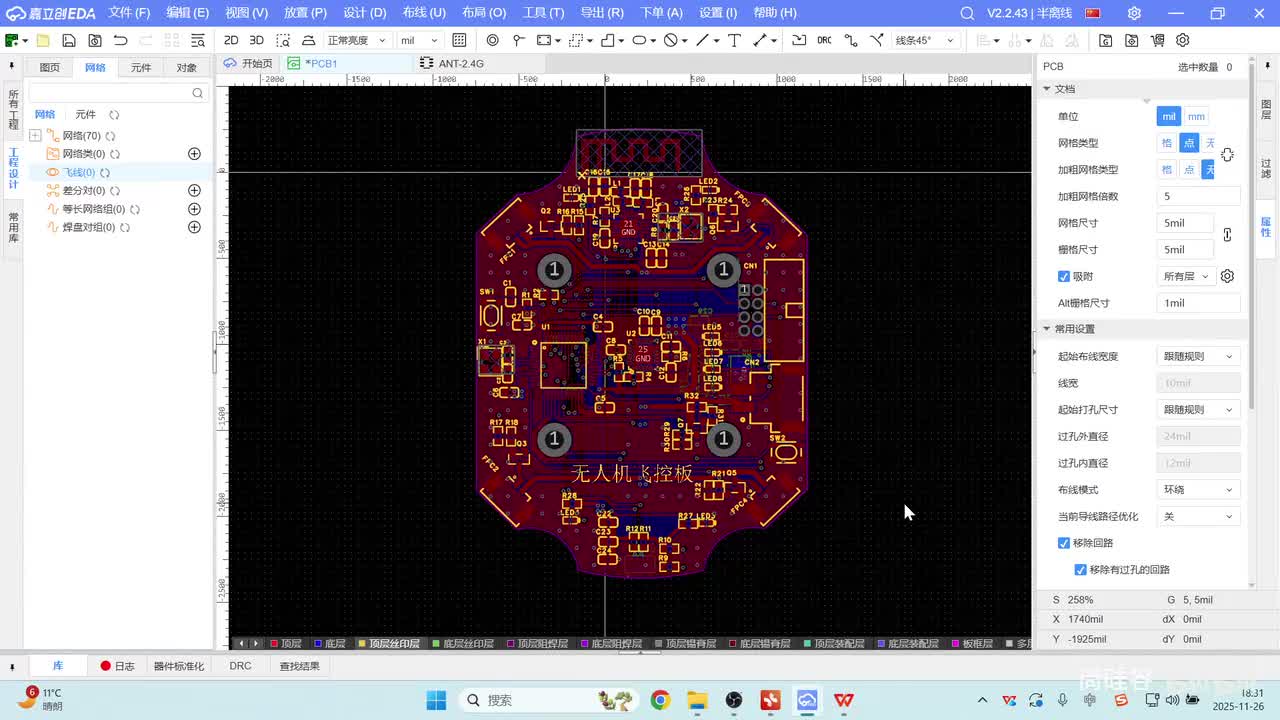
Task: Open the 日志 log tab
Action: pyautogui.click(x=117, y=666)
